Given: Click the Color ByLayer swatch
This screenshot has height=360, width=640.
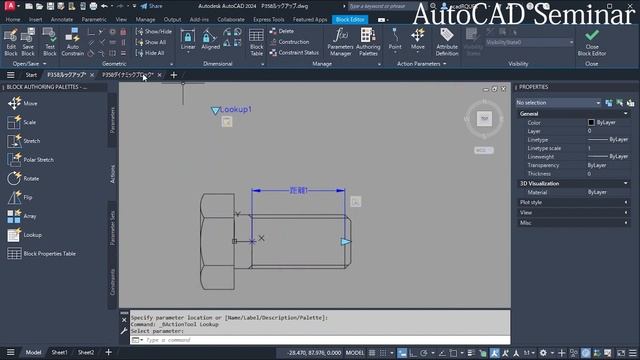Looking at the screenshot, I should tap(591, 122).
